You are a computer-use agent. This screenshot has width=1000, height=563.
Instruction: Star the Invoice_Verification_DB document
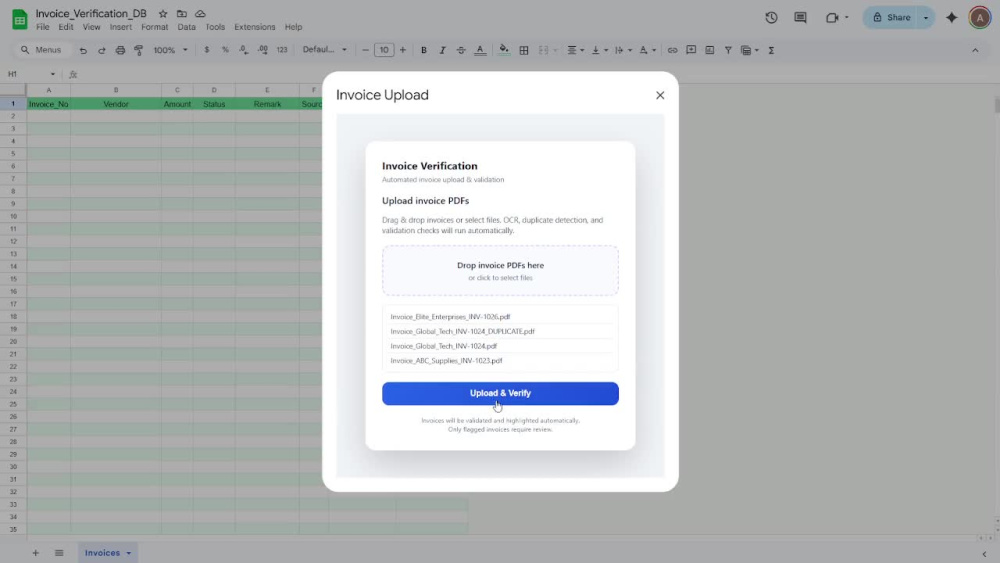[x=163, y=13]
